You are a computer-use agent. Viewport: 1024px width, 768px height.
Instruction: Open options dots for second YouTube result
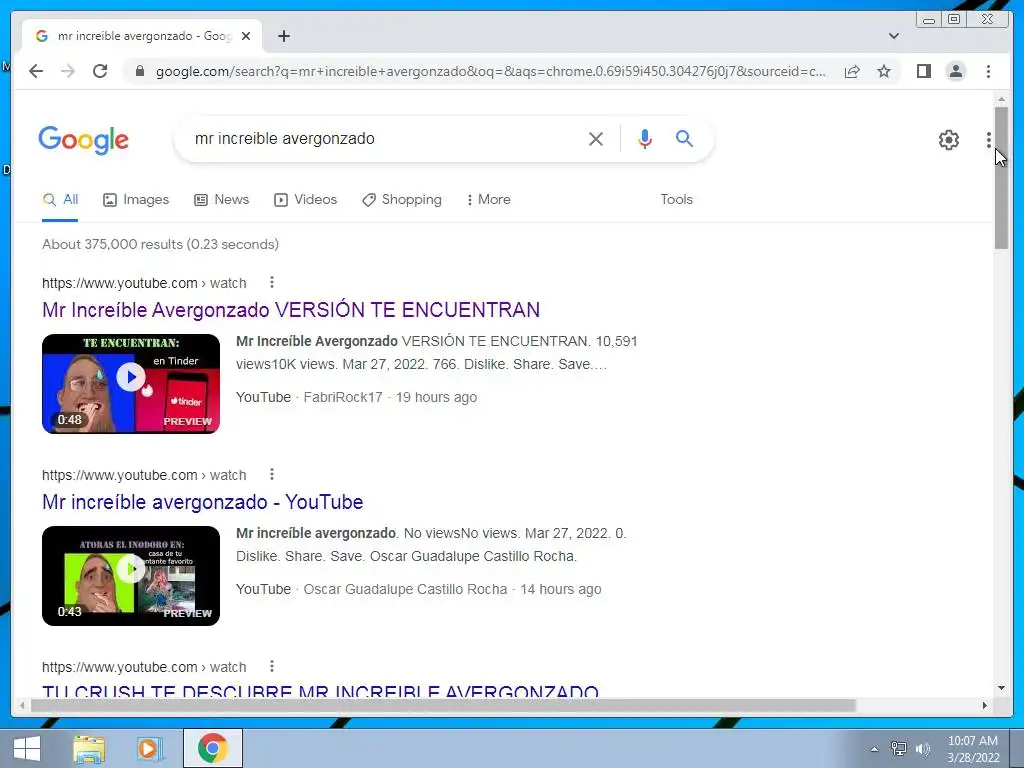[272, 474]
